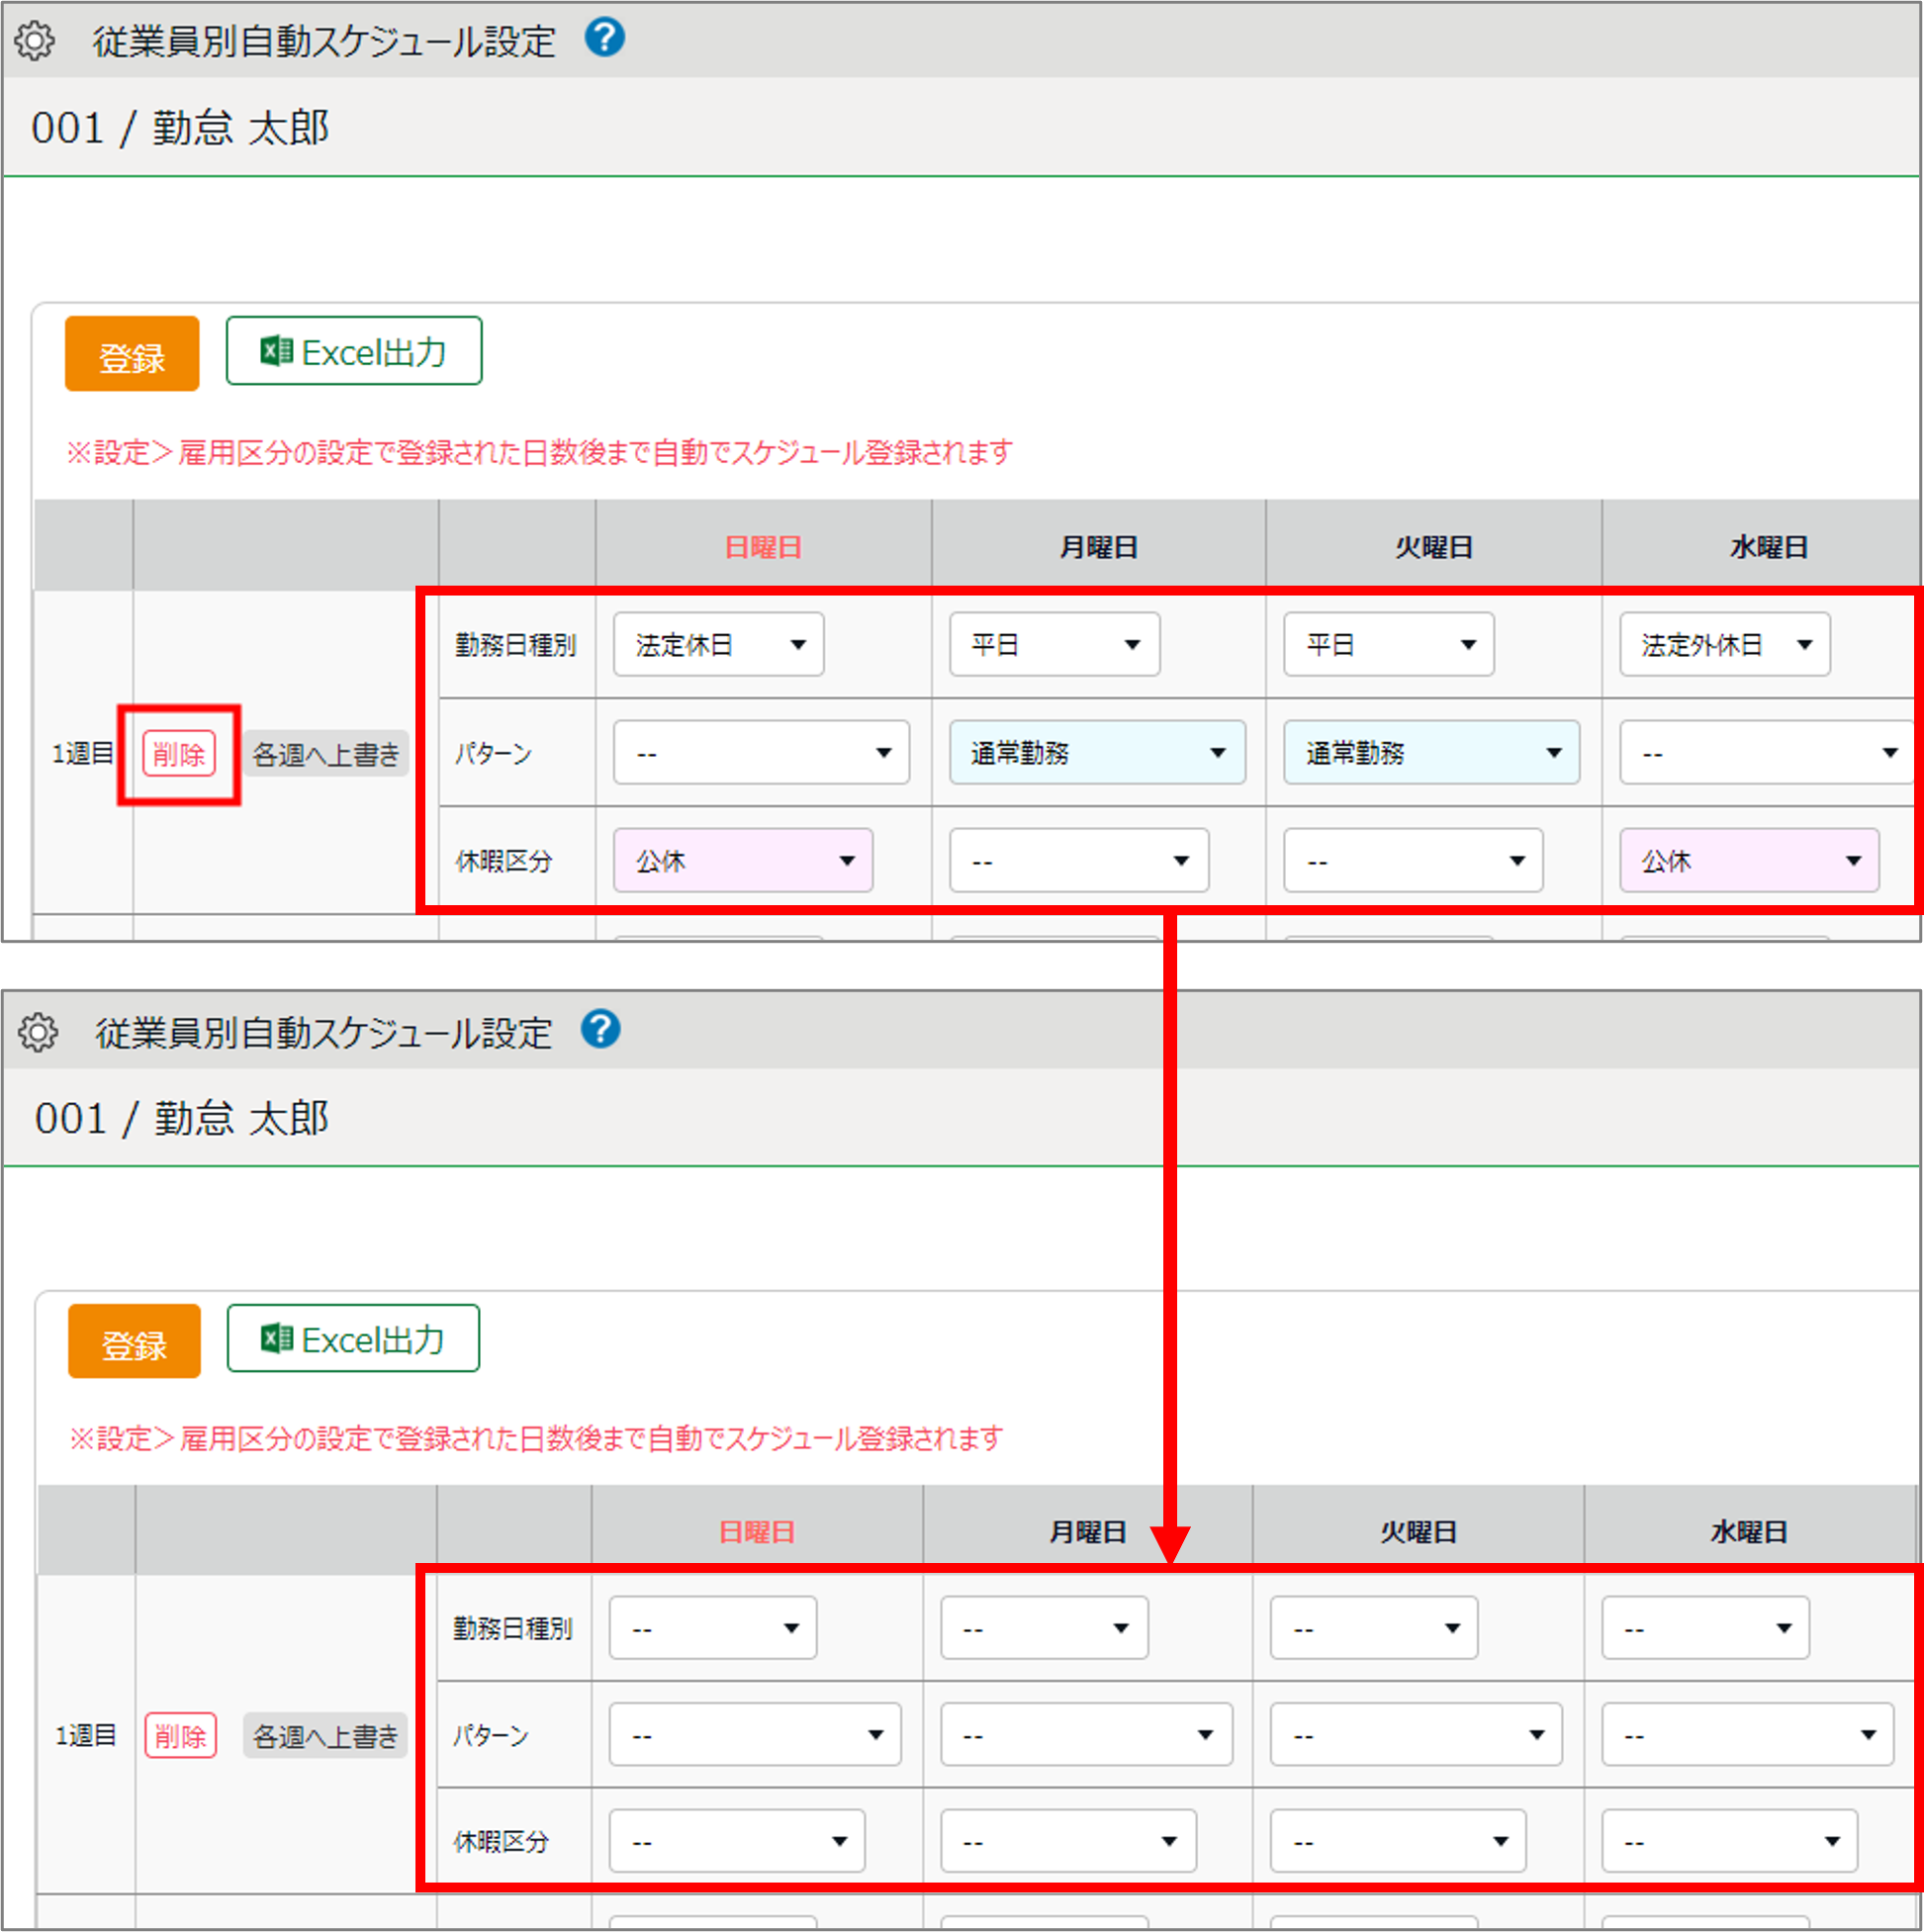Open empty Monday pattern dropdown in bottom panel

pyautogui.click(x=1086, y=1734)
